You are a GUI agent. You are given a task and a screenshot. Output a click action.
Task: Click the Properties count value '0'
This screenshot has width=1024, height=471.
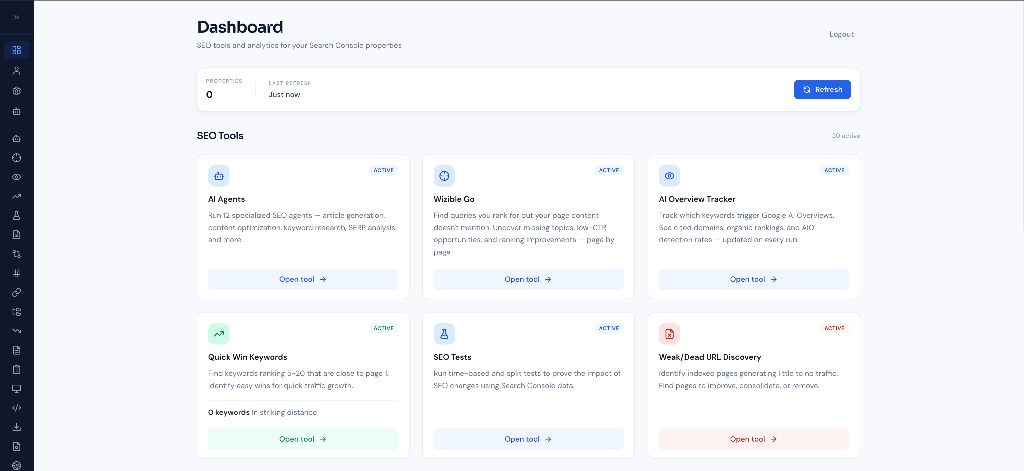pos(209,95)
